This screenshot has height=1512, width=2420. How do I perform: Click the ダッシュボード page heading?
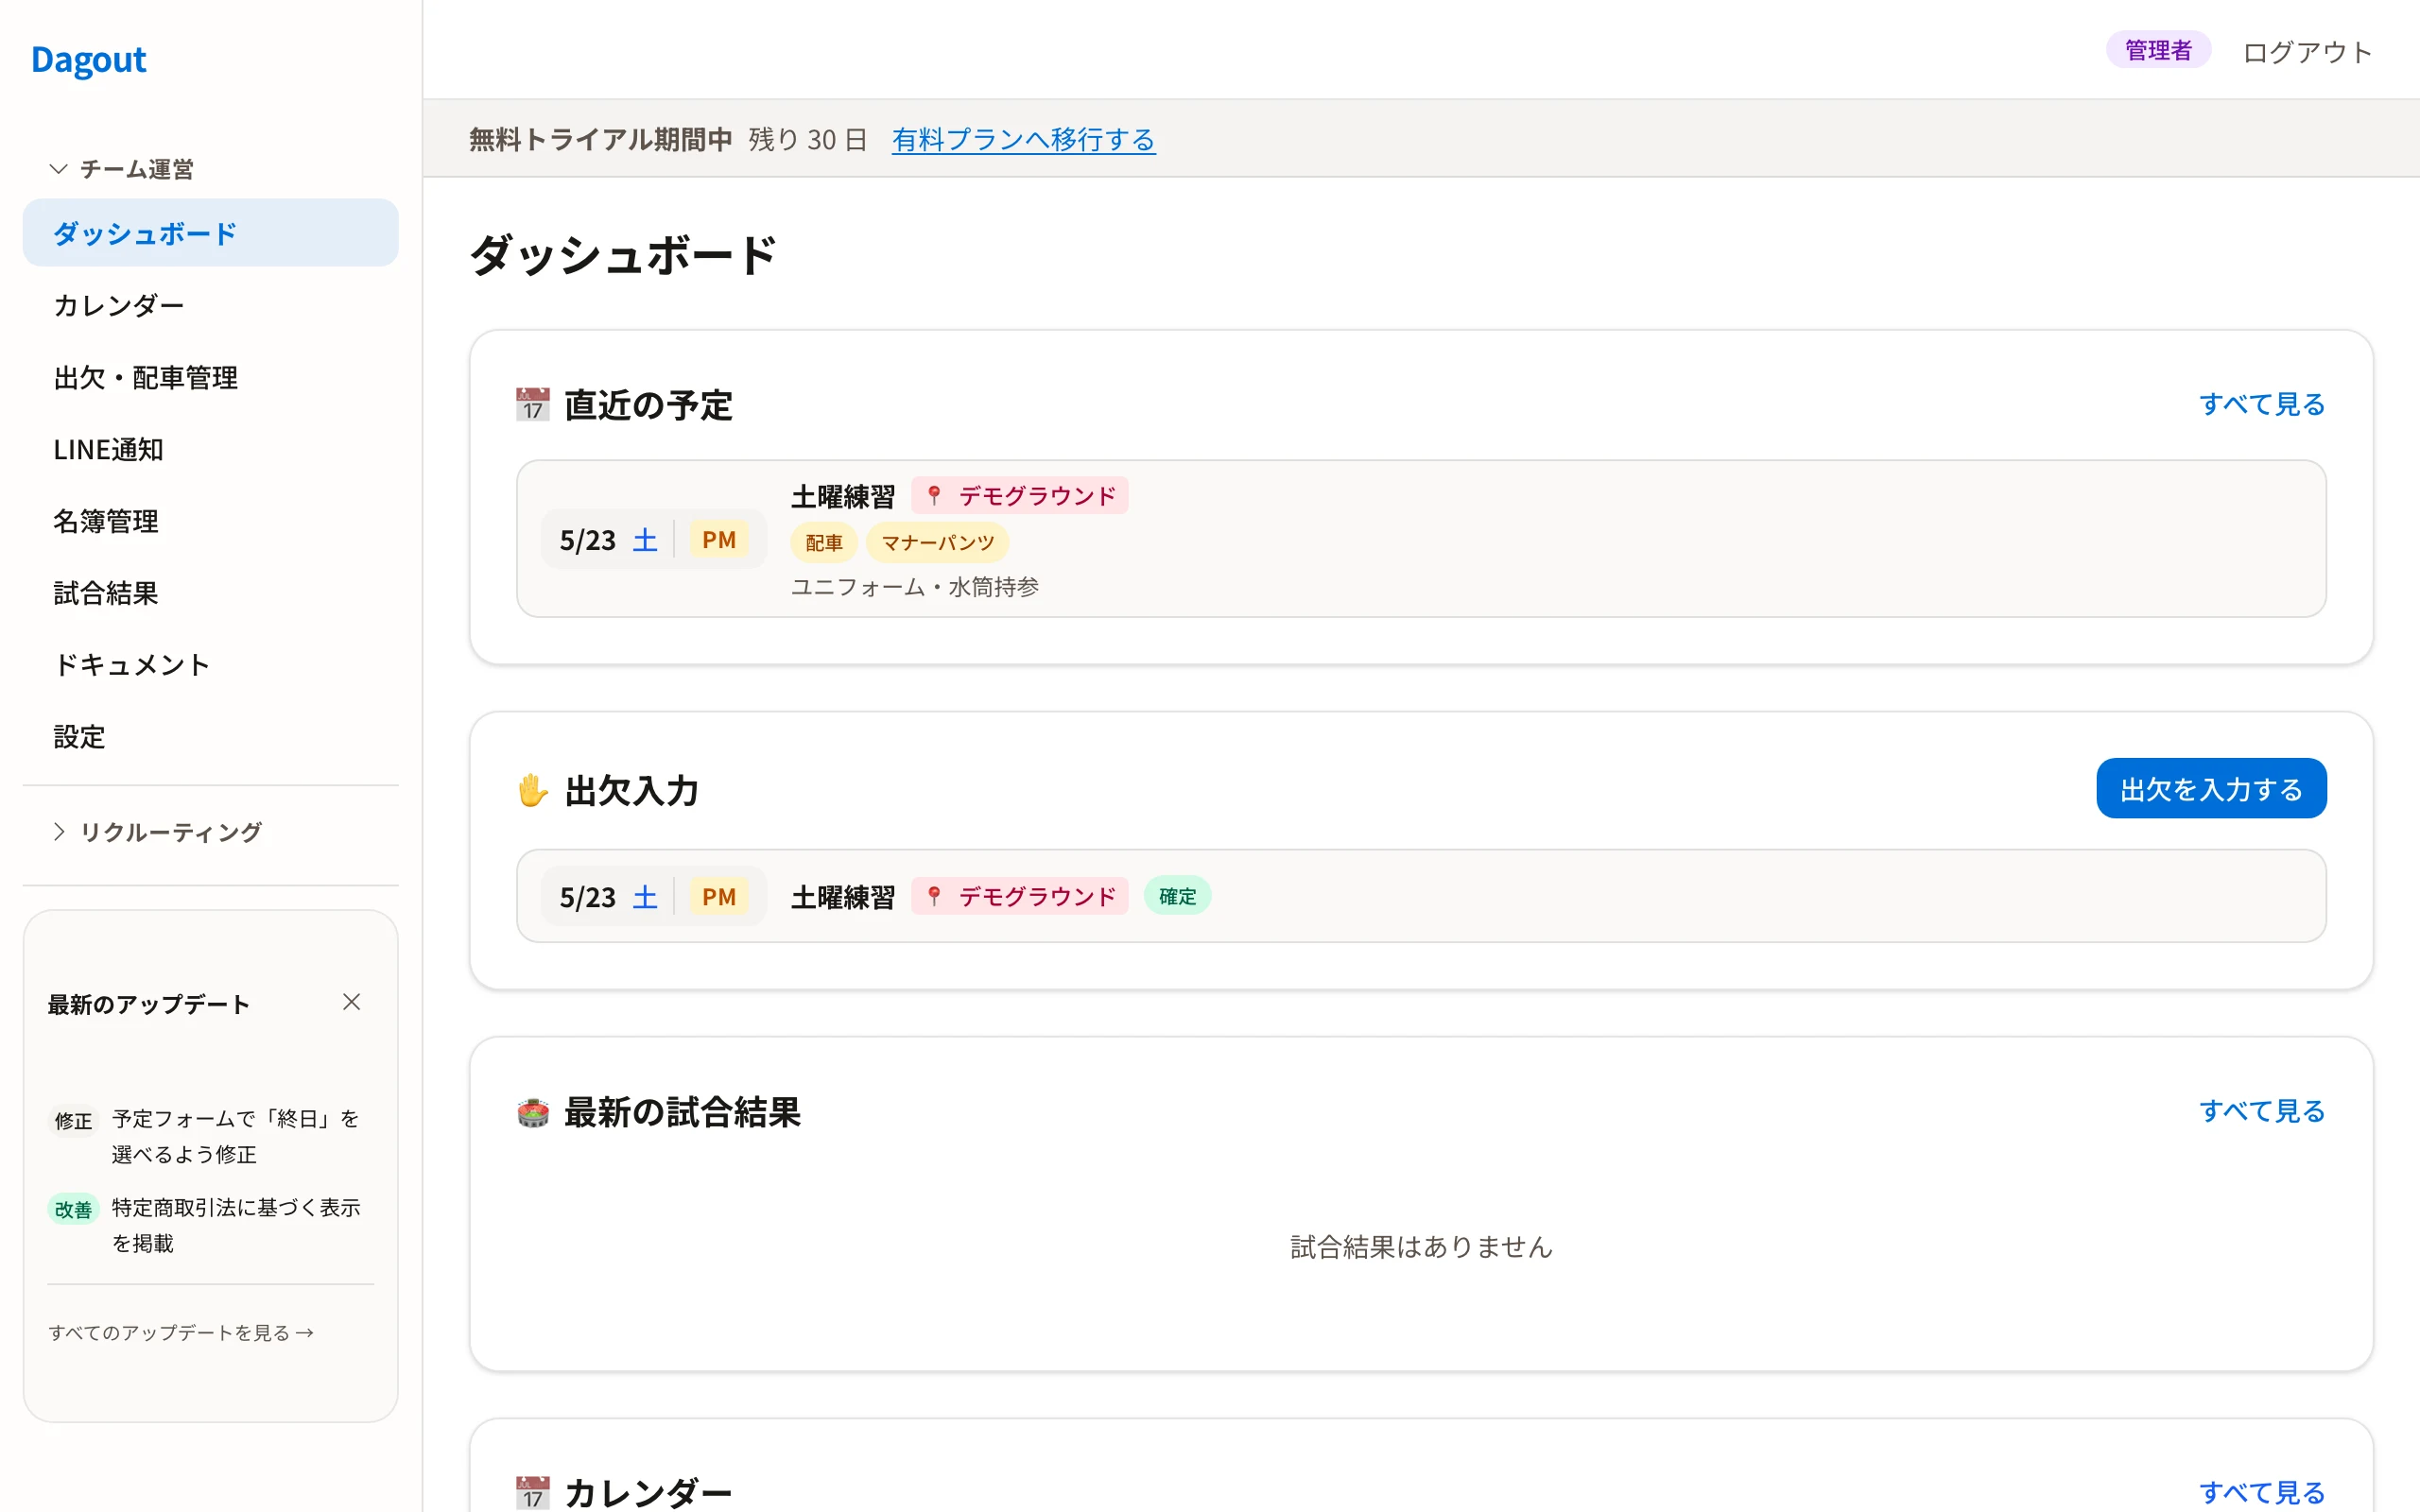pos(623,254)
